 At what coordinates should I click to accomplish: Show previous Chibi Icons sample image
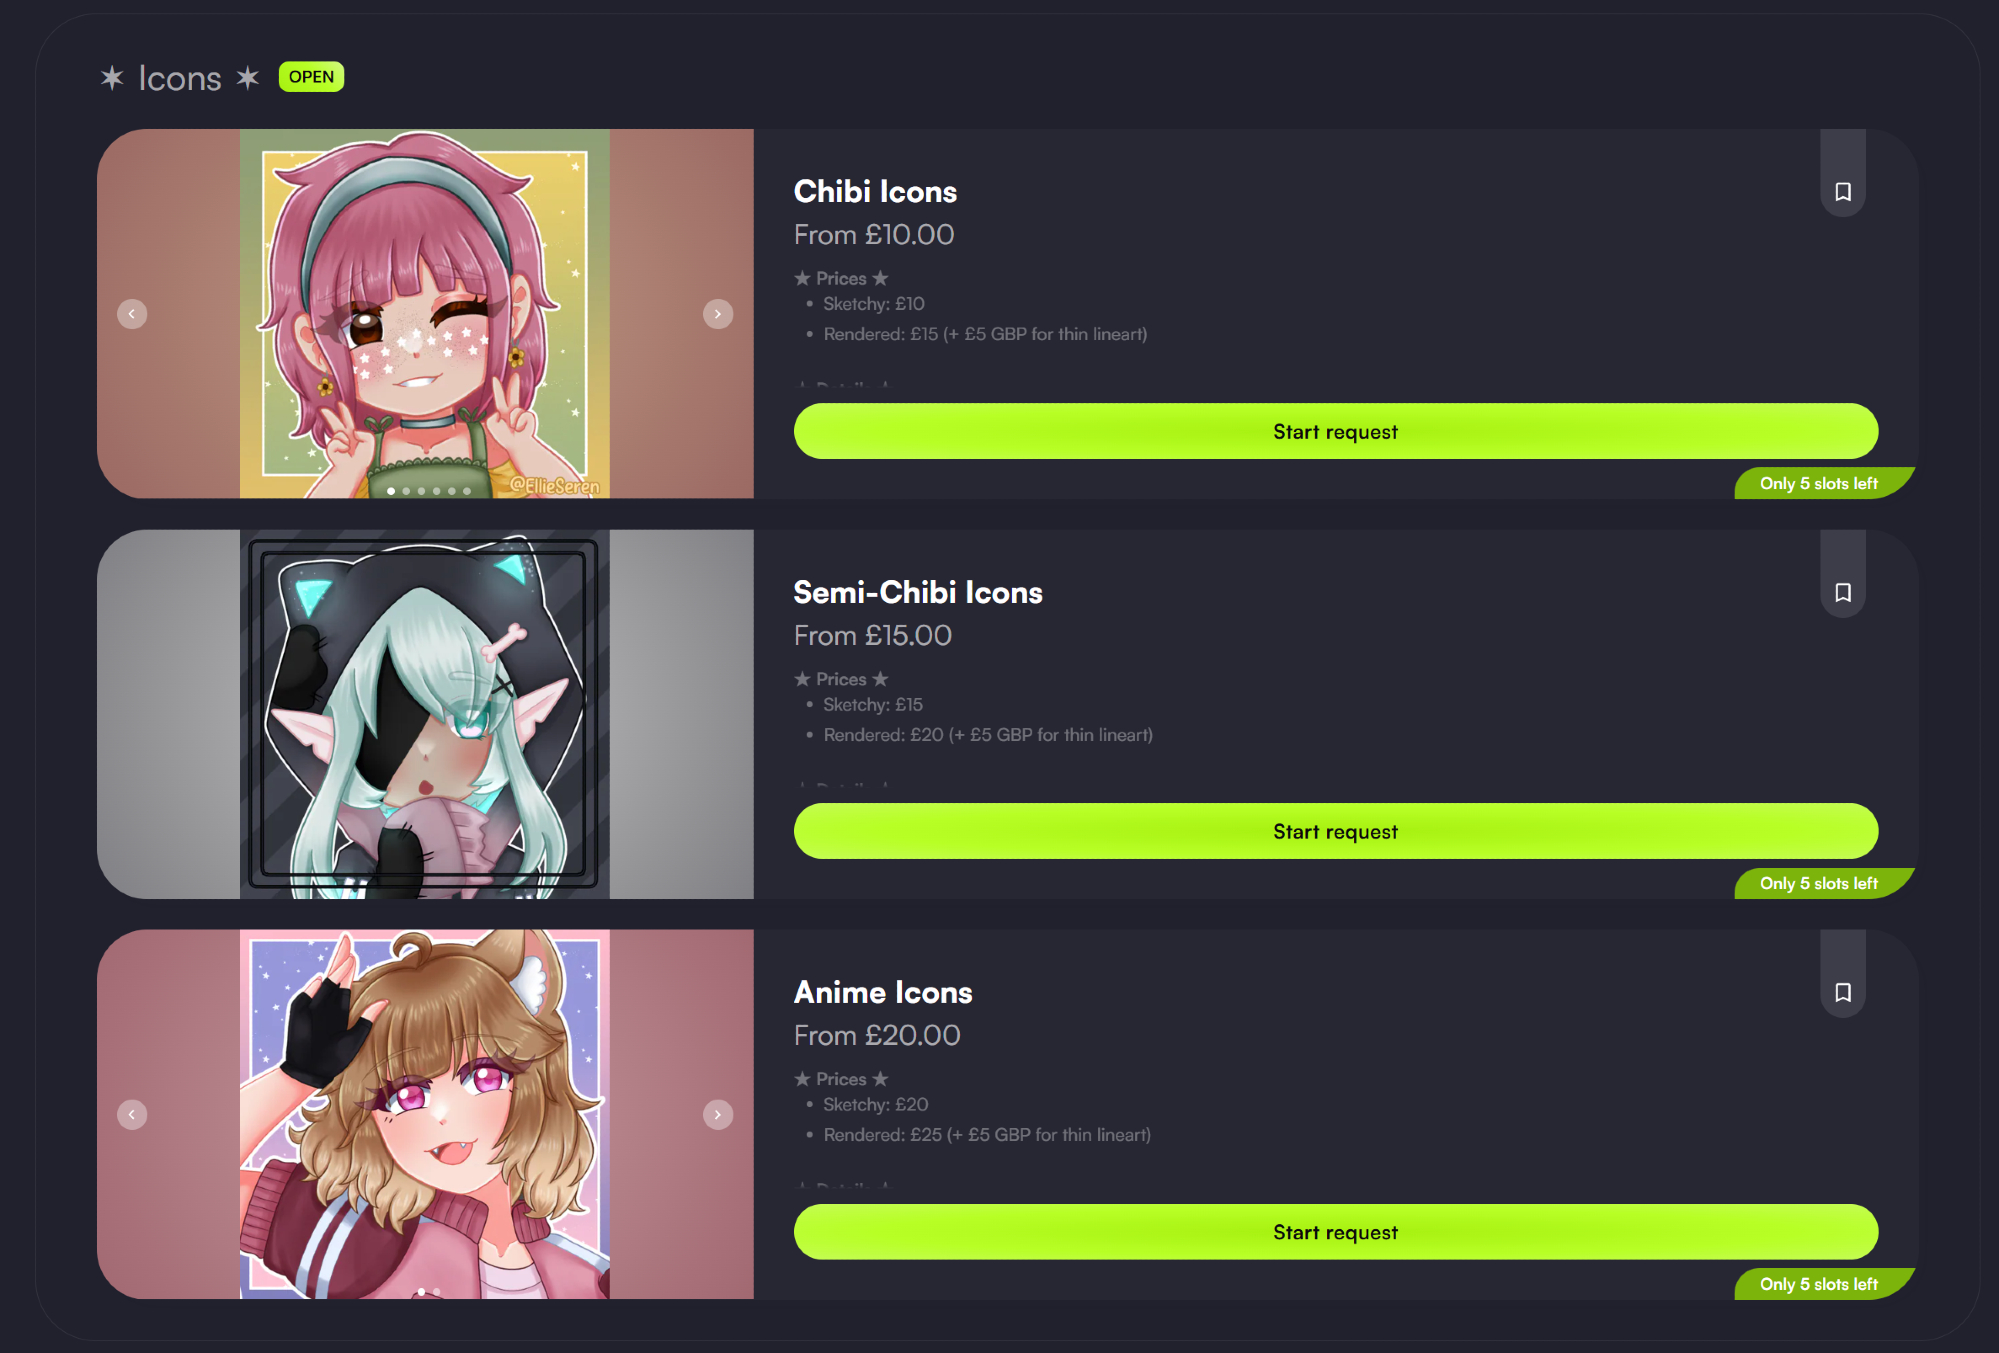(x=132, y=314)
